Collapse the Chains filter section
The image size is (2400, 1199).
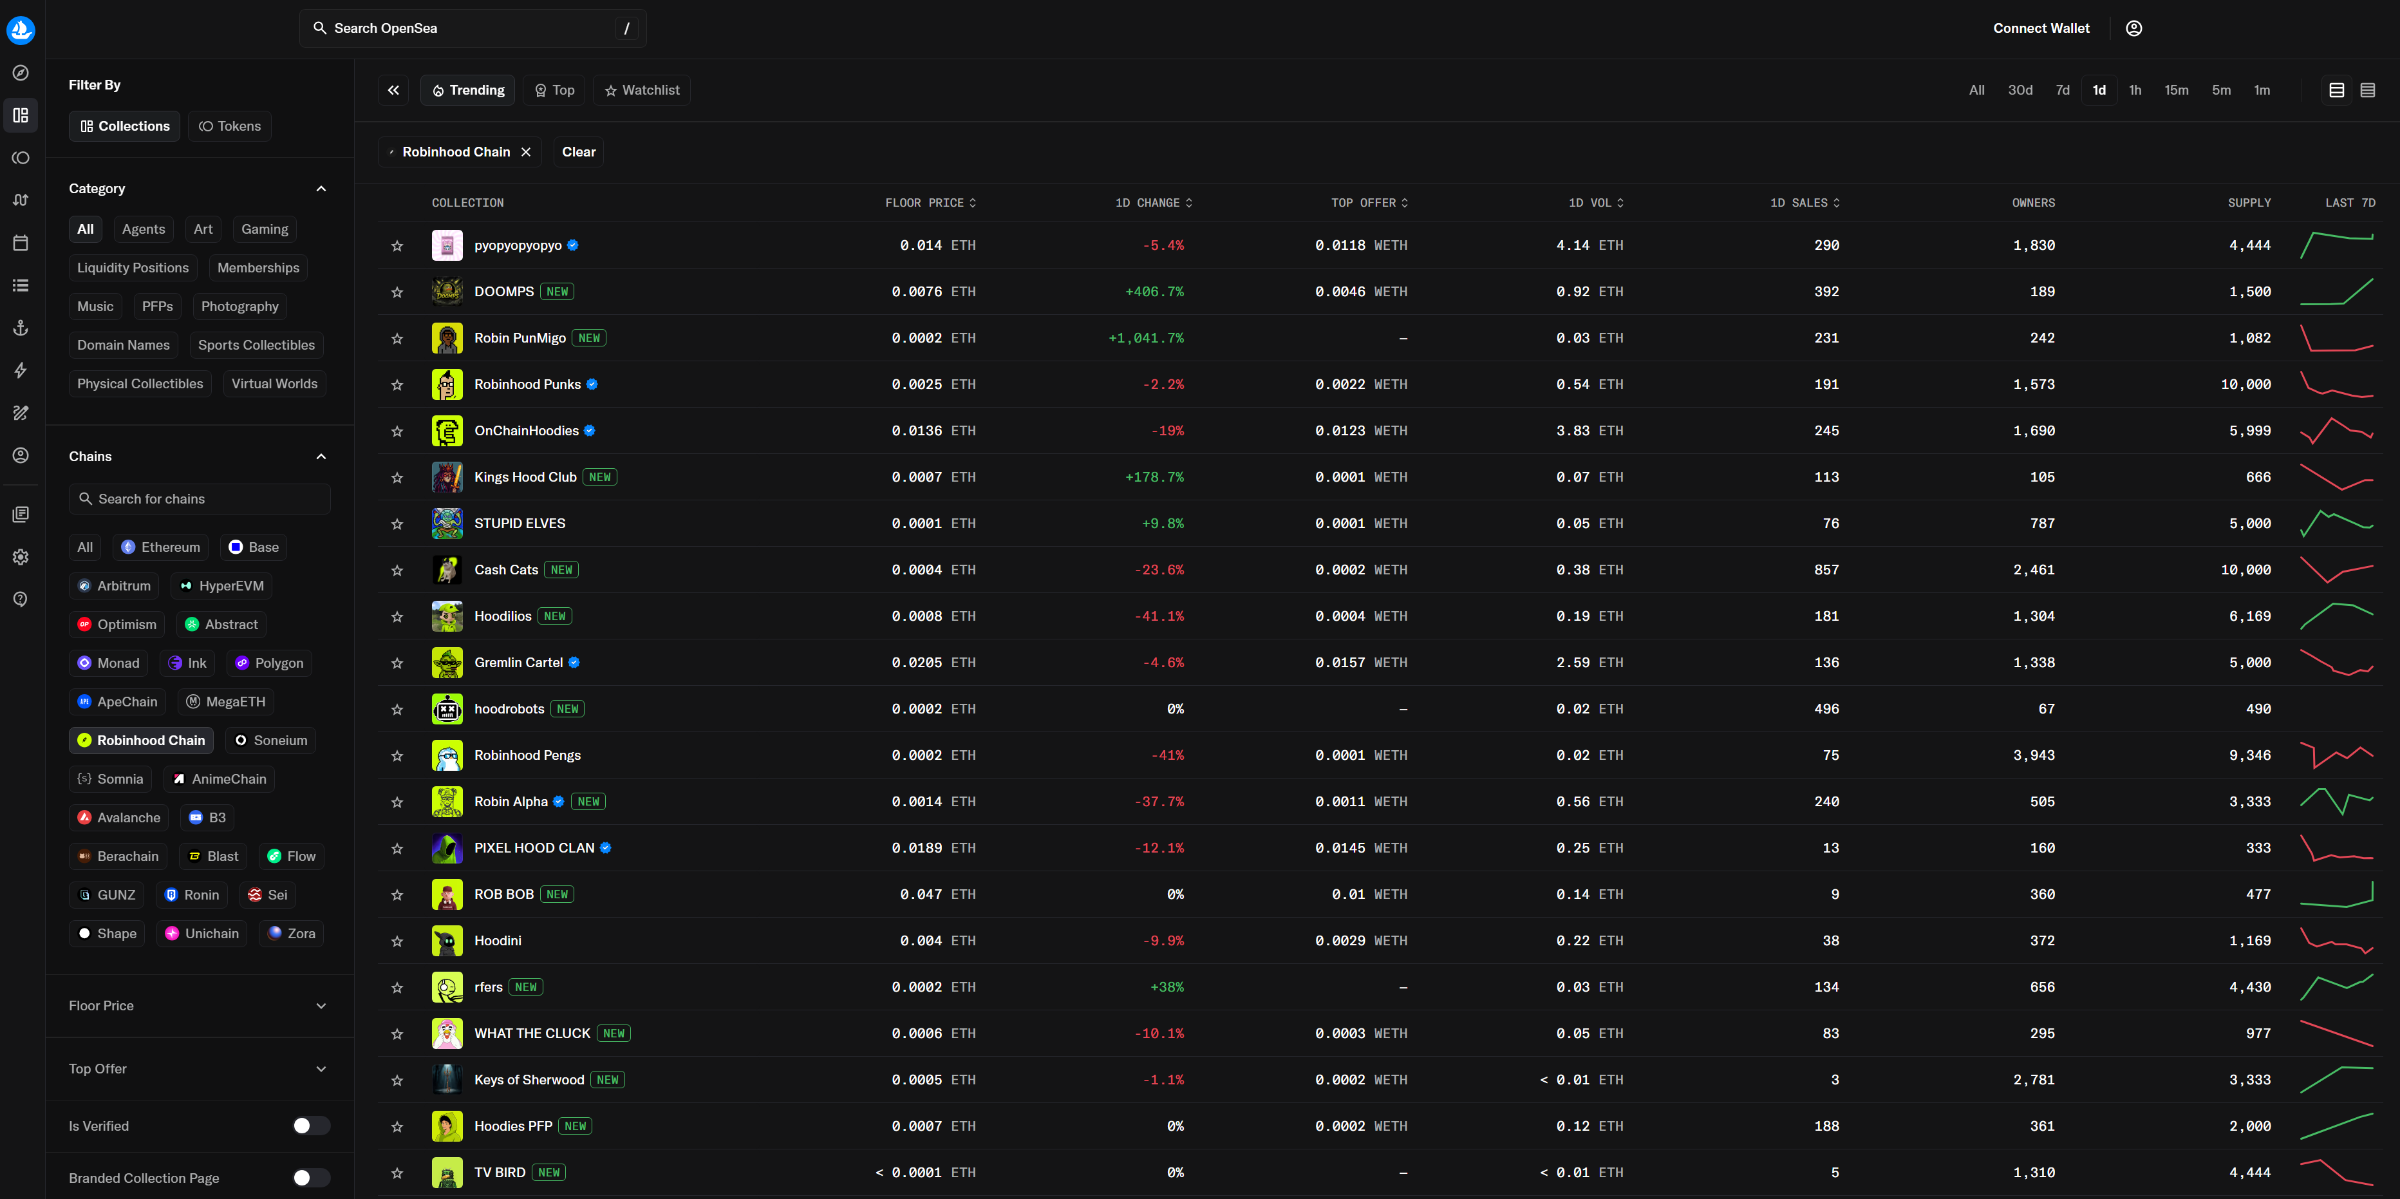tap(321, 457)
